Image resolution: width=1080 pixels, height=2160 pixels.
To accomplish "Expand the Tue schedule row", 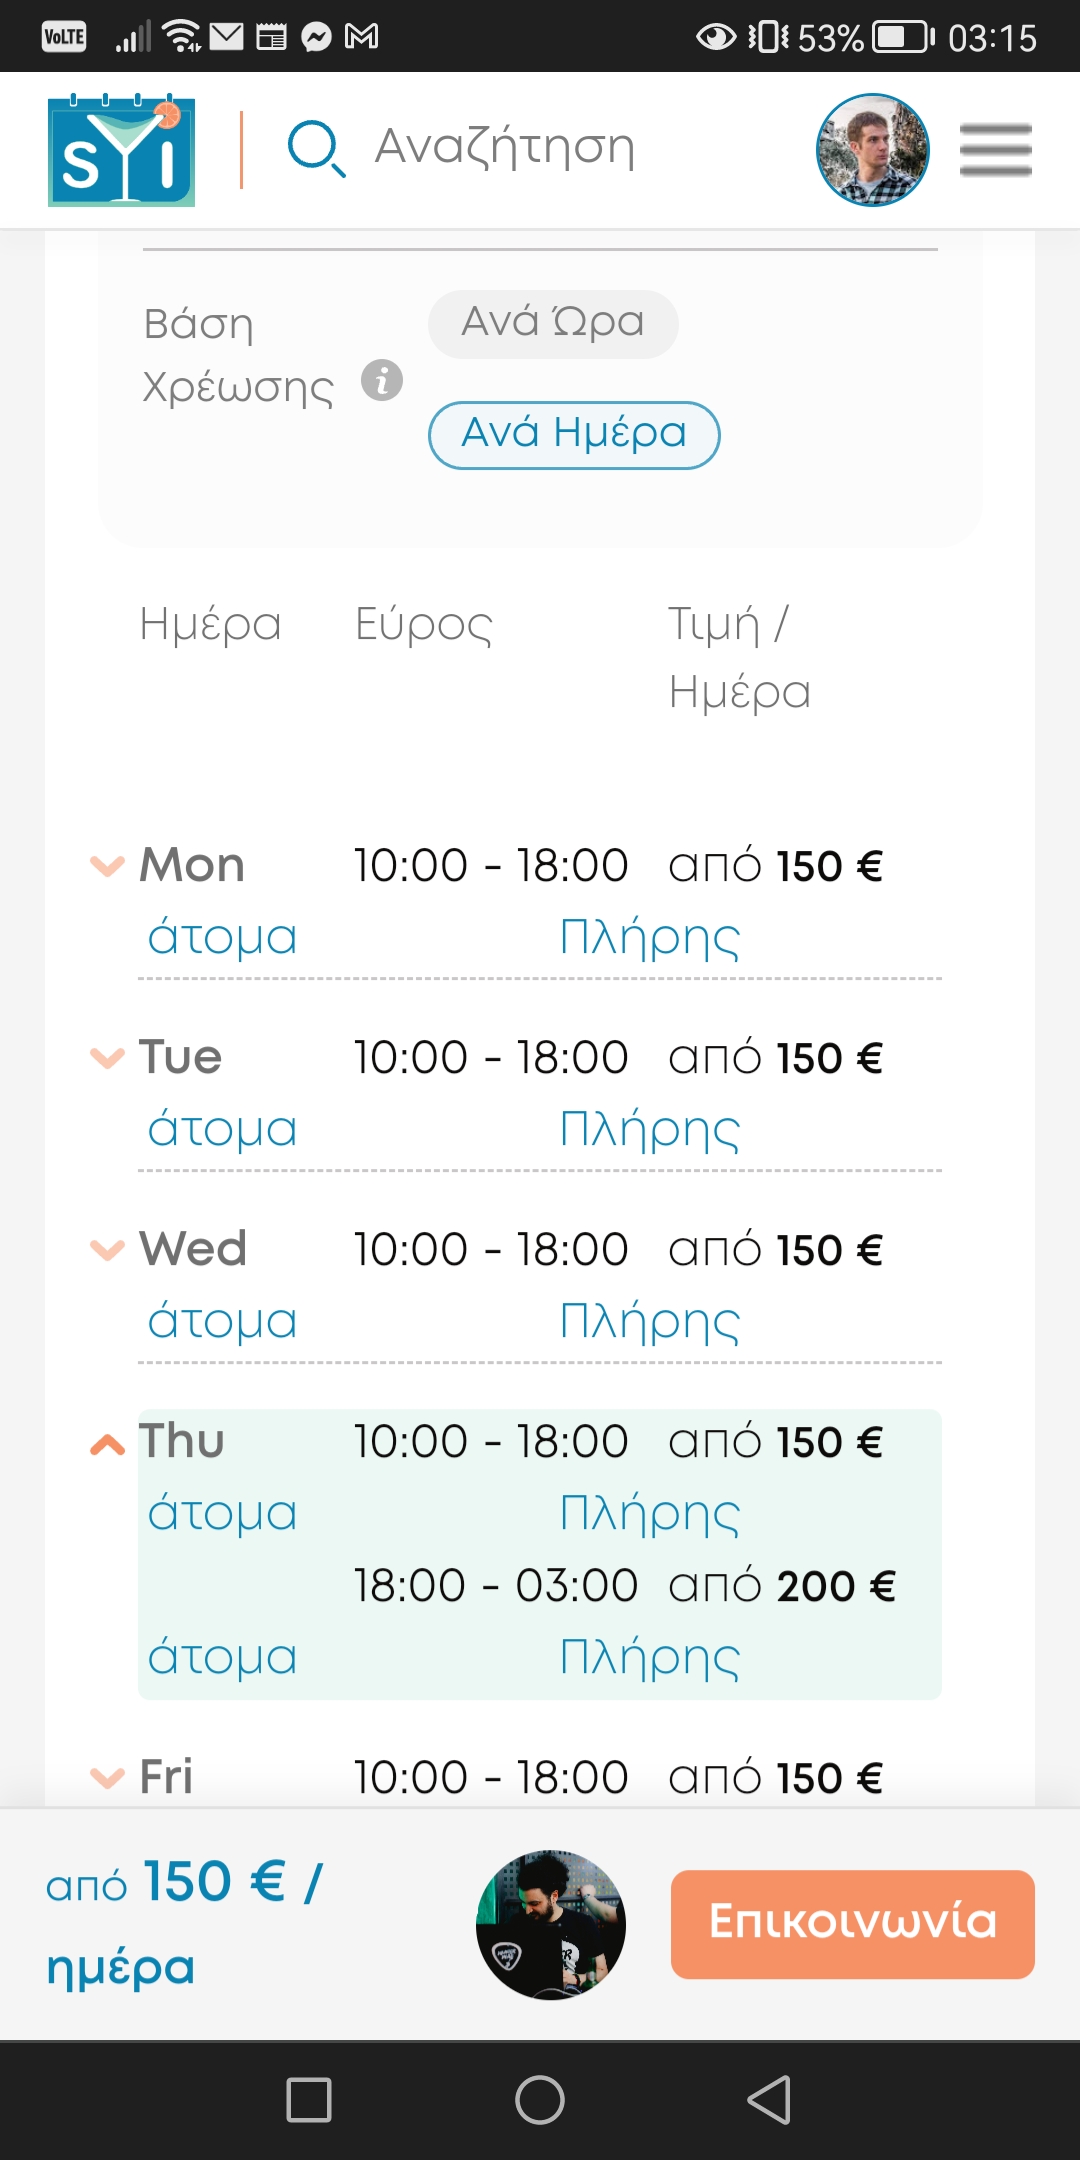I will tap(108, 1057).
